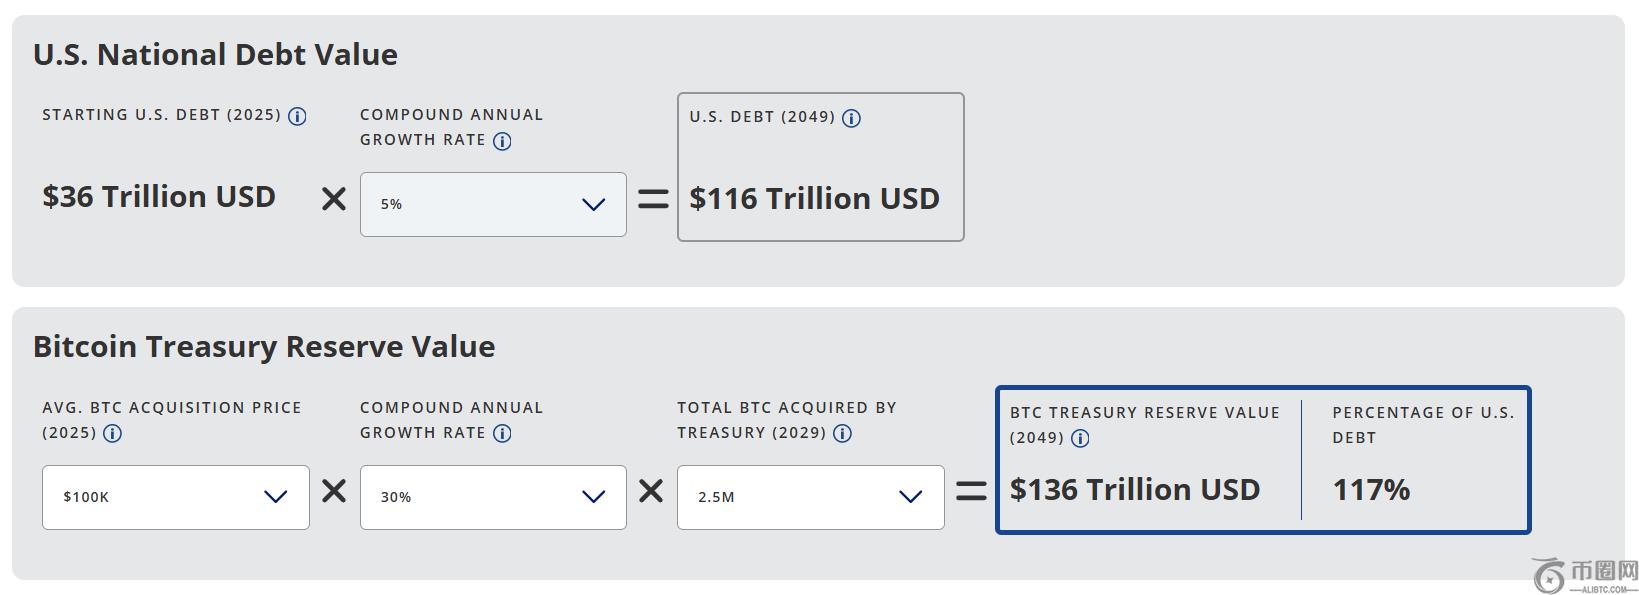Screen dimensions: 1639x595
Task: Click the Bitcoin Treasury Reserve Value heading
Action: click(x=264, y=347)
